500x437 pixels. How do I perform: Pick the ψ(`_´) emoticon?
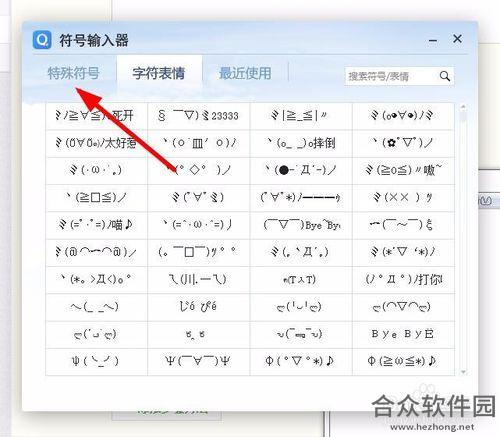click(x=96, y=362)
